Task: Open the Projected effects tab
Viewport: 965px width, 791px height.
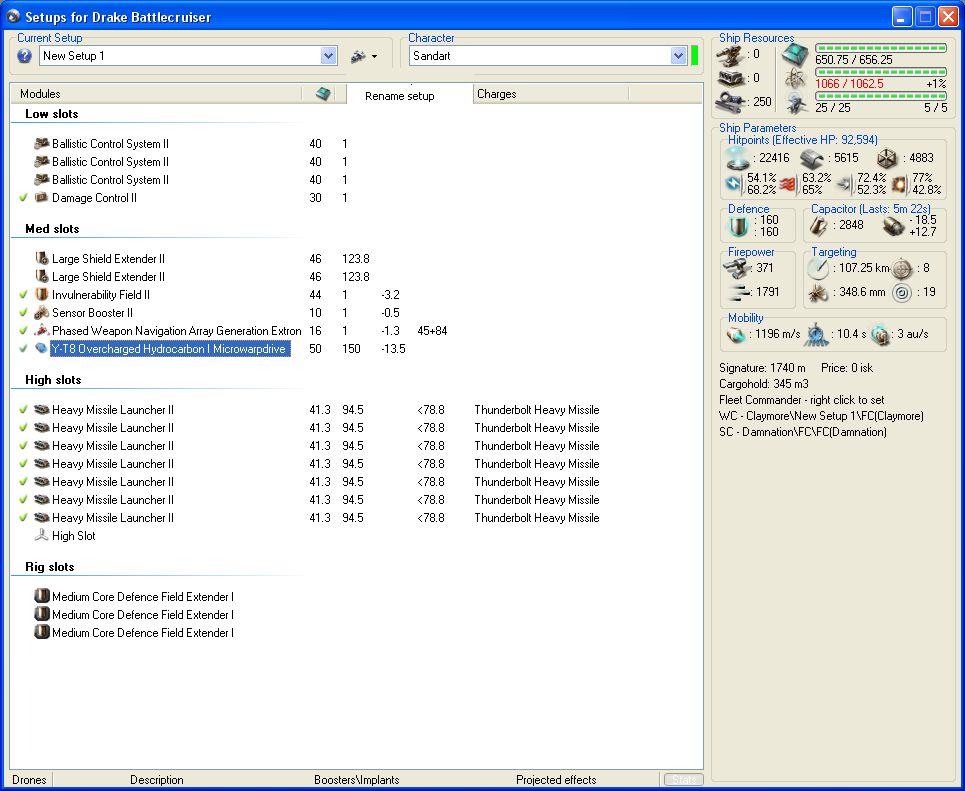Action: 556,780
